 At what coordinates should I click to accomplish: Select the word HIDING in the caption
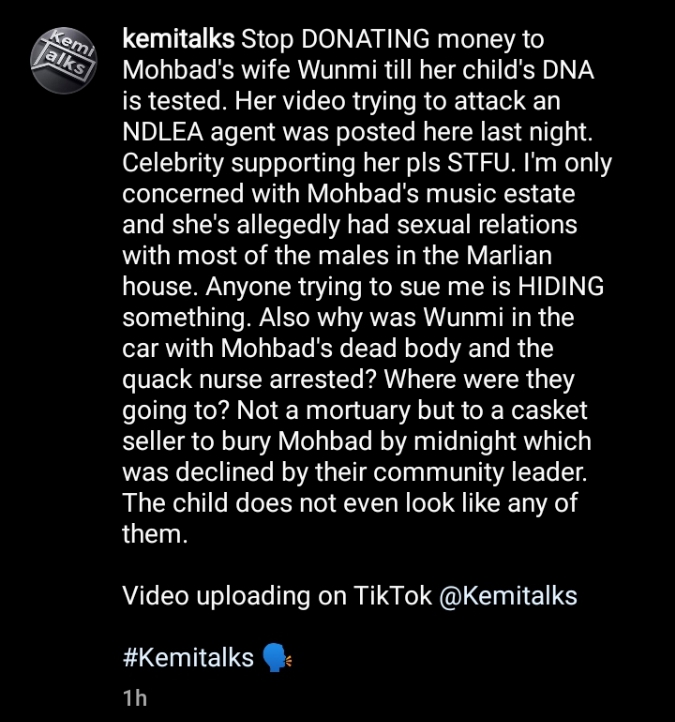(x=561, y=286)
